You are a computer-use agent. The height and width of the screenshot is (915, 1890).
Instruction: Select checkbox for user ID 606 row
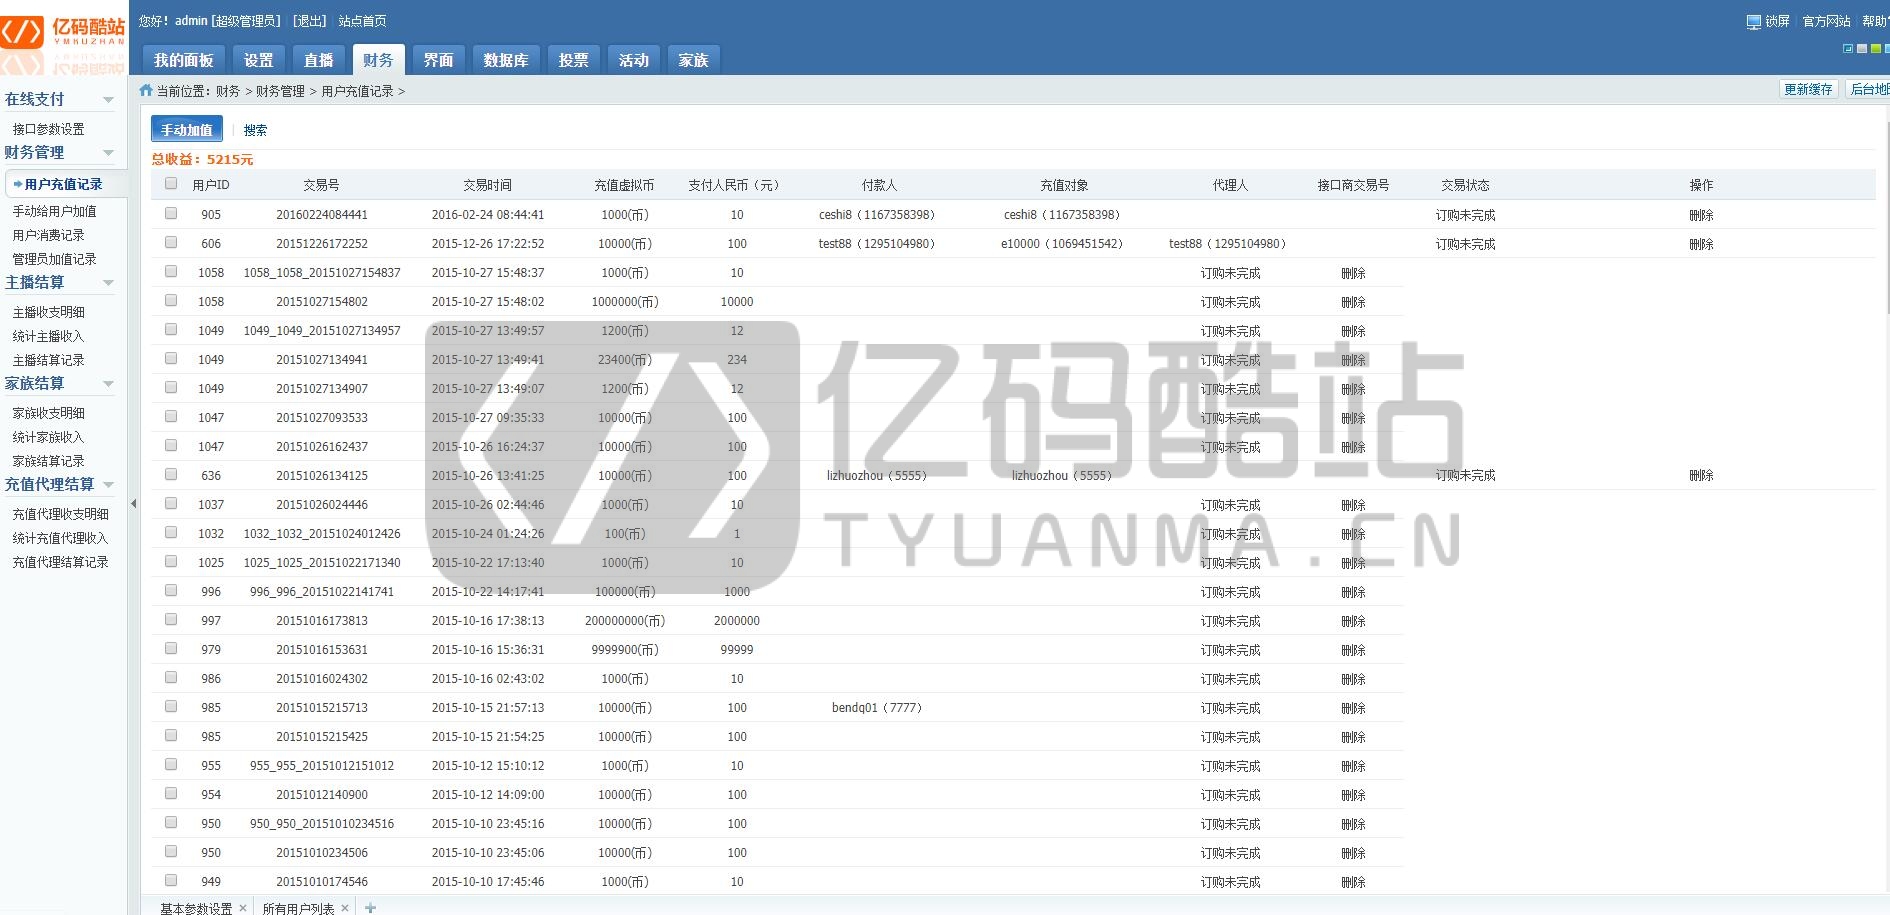tap(171, 243)
